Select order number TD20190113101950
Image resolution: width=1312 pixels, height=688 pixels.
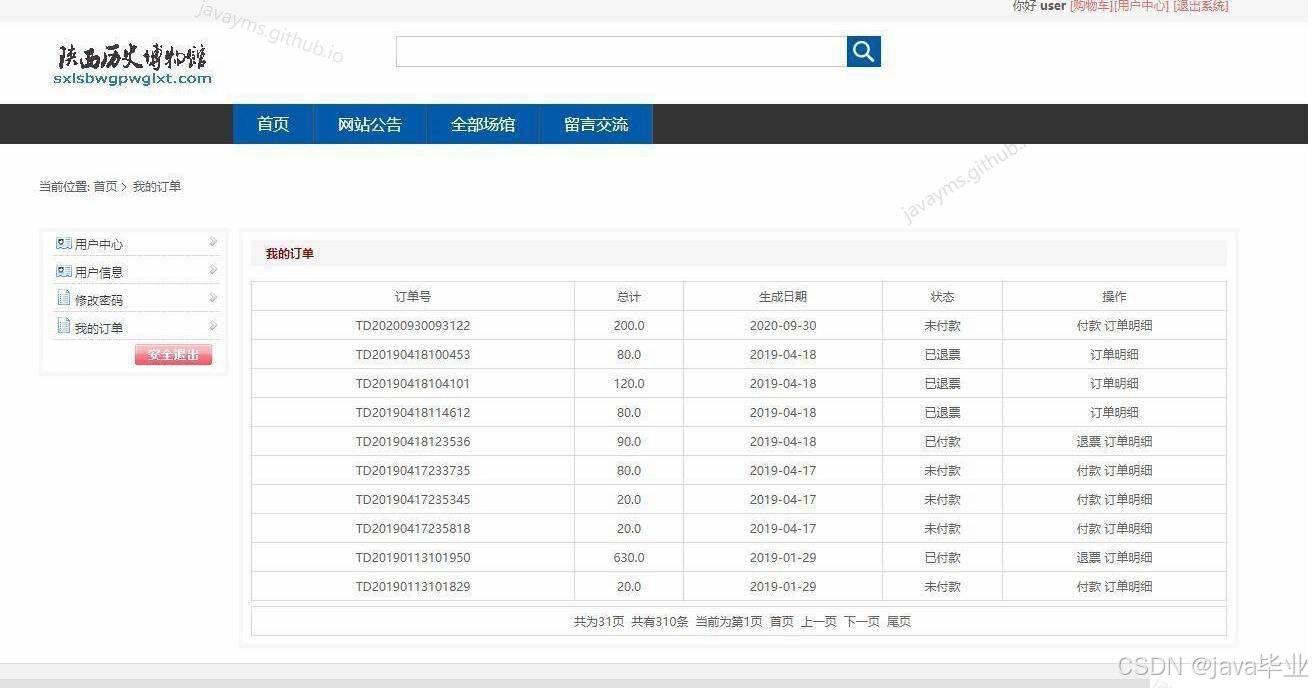coord(413,558)
